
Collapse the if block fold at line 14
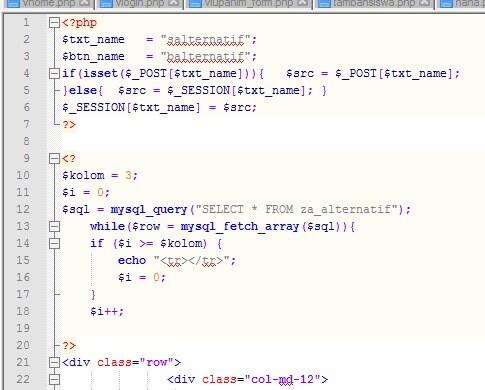coord(54,244)
